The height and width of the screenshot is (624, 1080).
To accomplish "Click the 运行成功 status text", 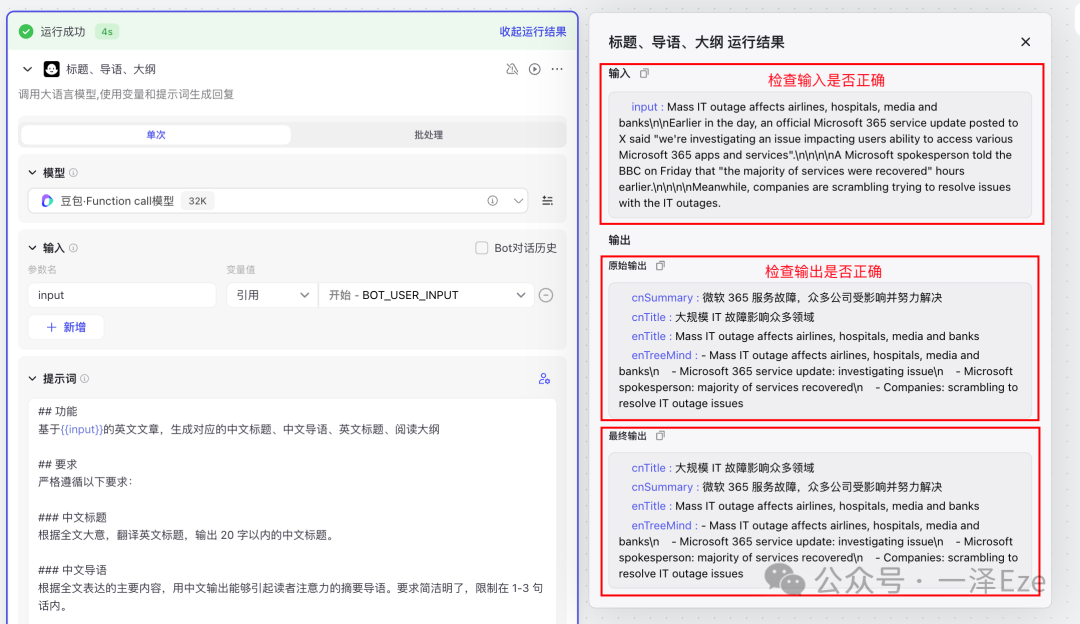I will 63,32.
